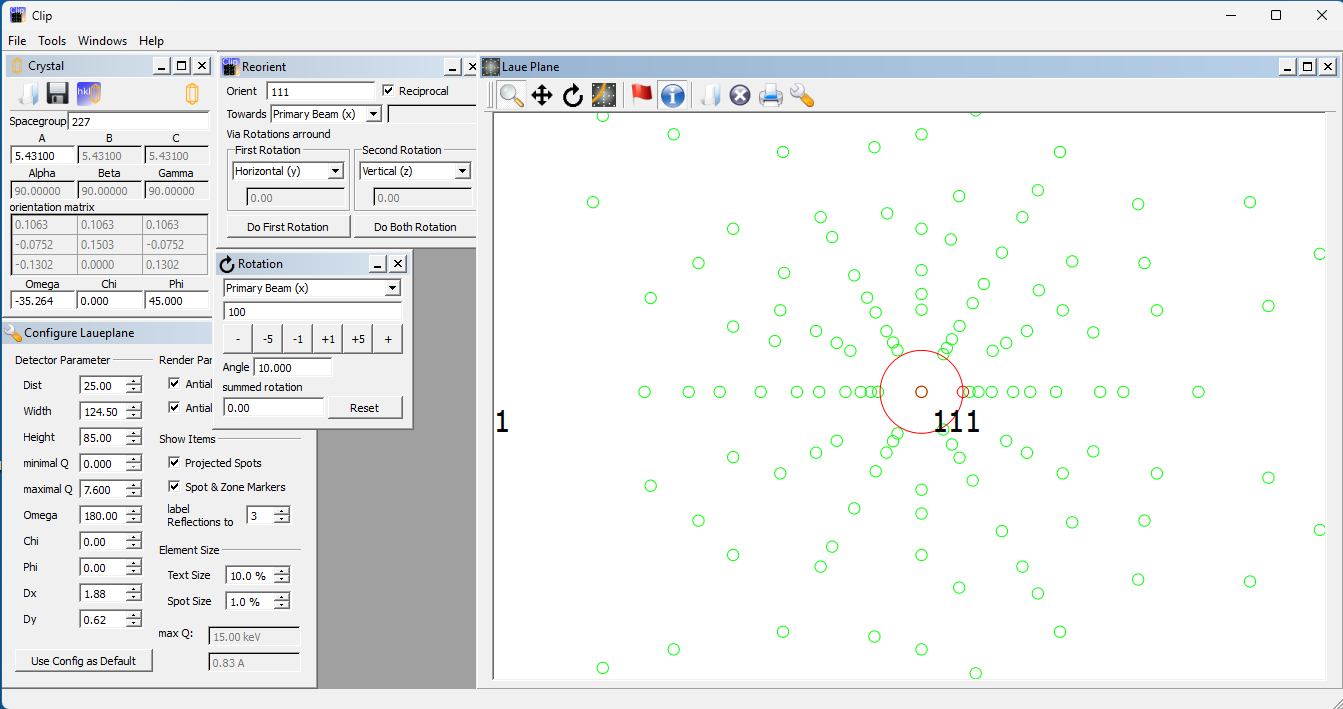This screenshot has height=709, width=1343.
Task: Open the Windows menu
Action: [x=102, y=41]
